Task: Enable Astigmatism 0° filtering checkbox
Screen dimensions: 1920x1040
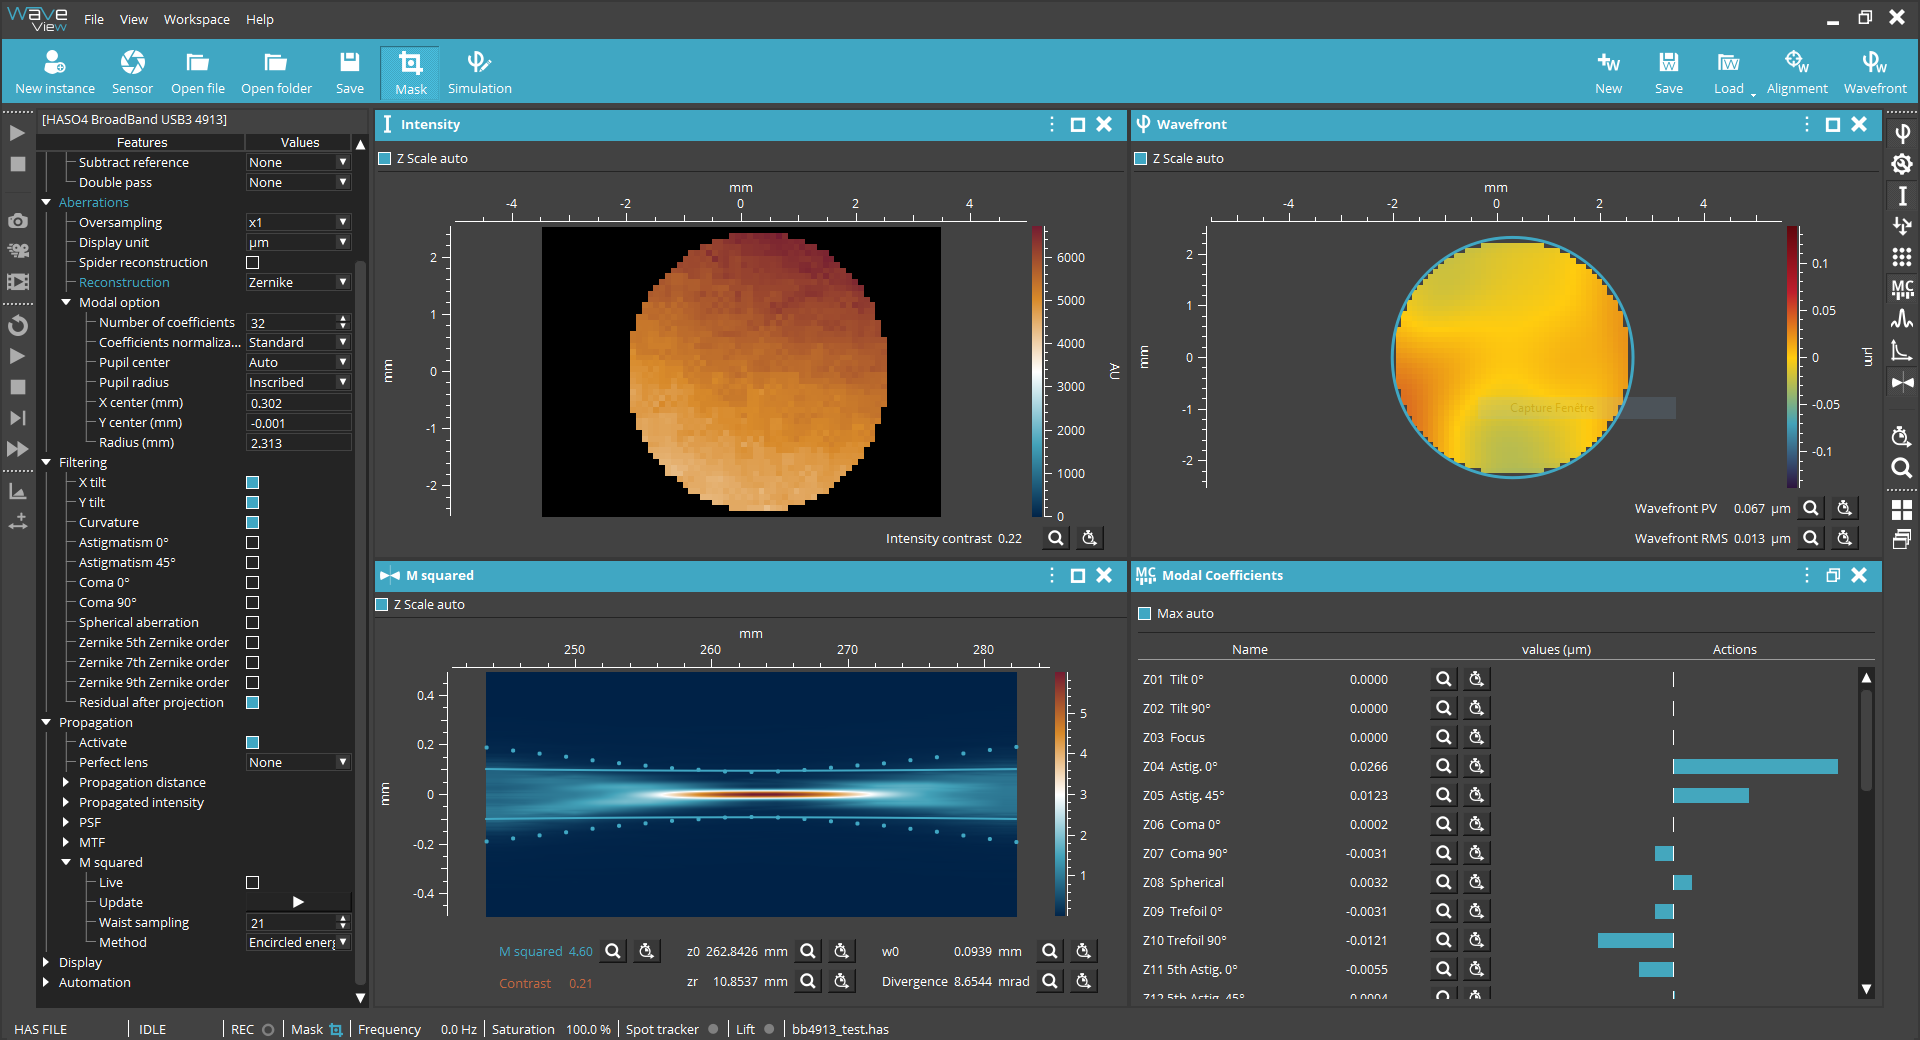Action: point(253,543)
